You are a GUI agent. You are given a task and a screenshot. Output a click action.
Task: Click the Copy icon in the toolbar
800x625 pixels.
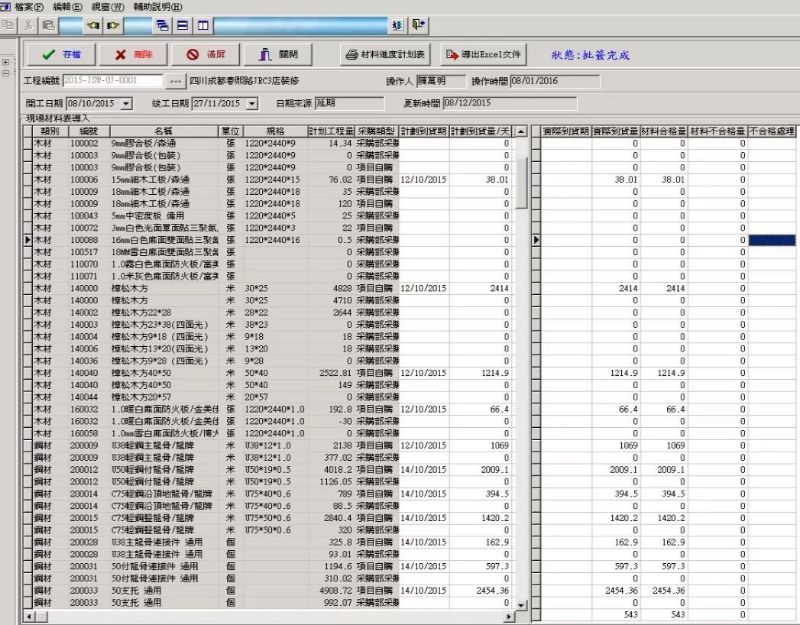9,25
